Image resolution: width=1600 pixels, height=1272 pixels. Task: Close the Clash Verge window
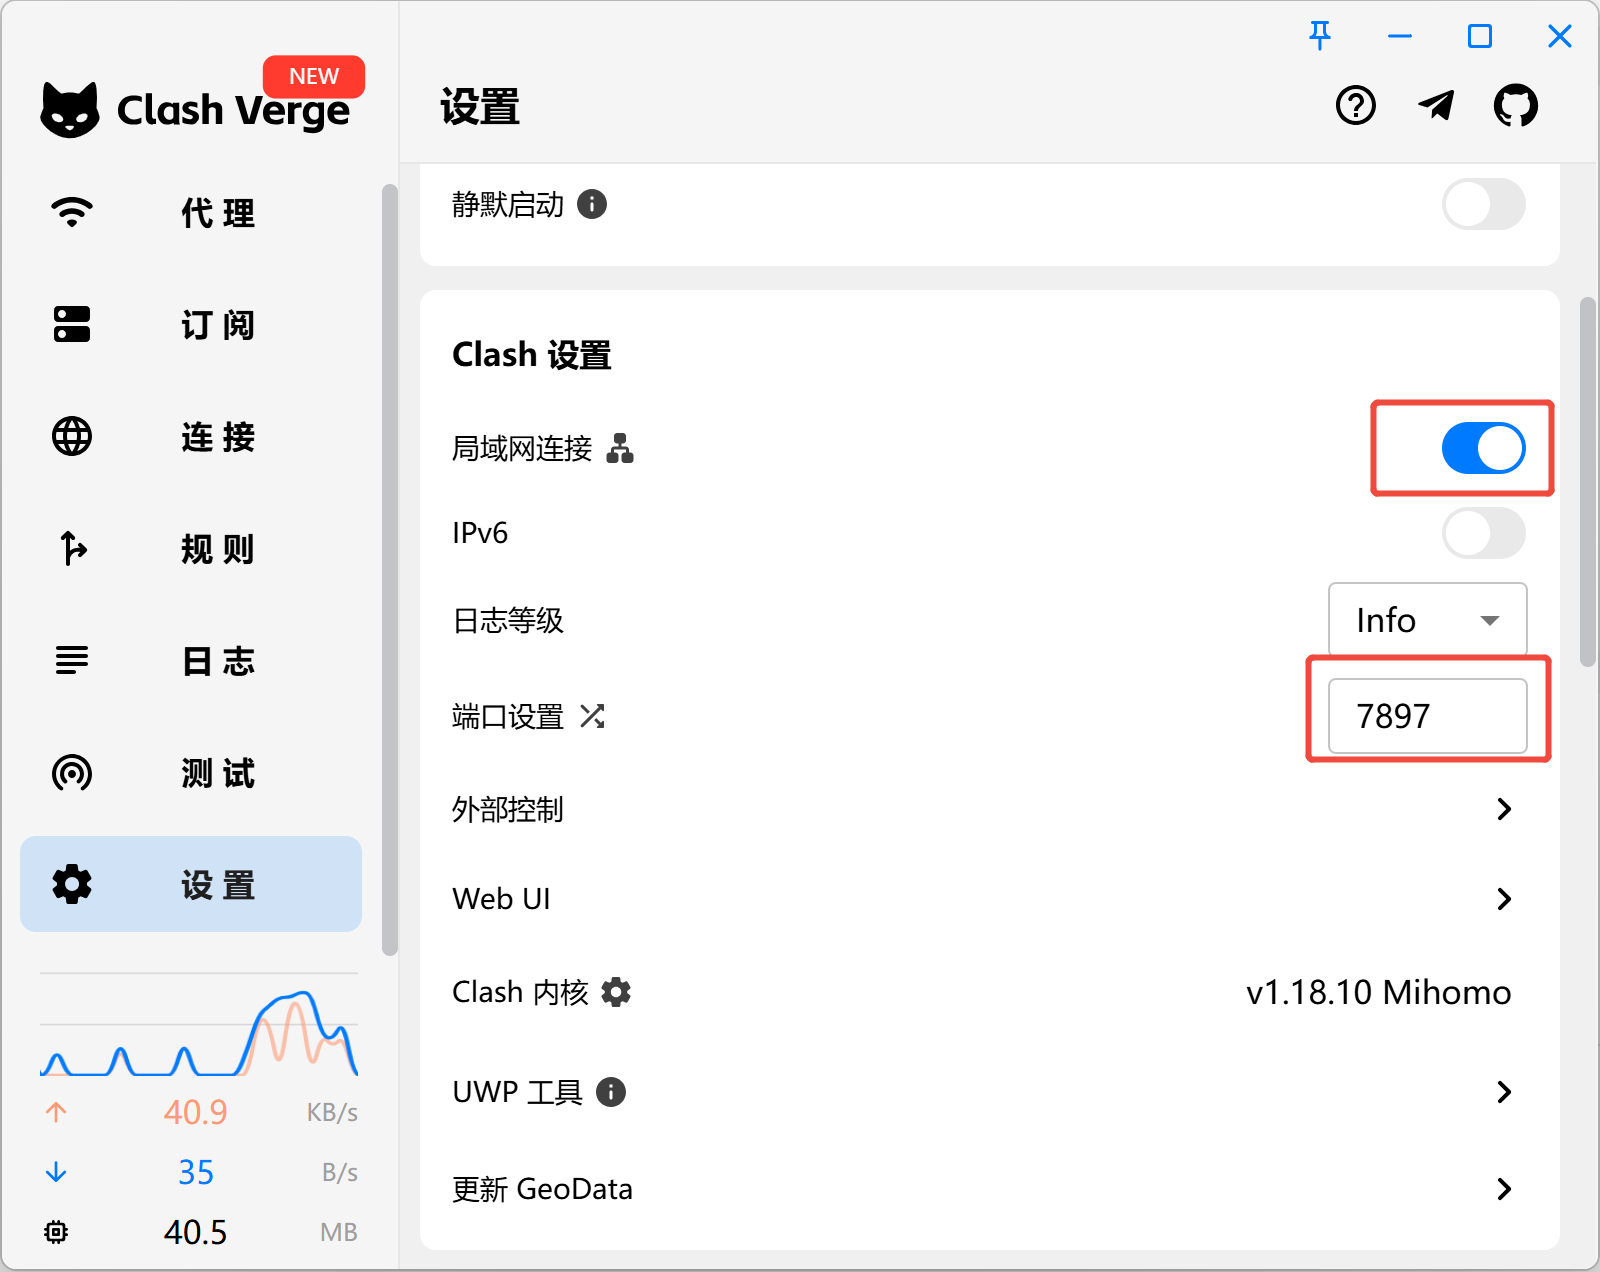pyautogui.click(x=1560, y=36)
